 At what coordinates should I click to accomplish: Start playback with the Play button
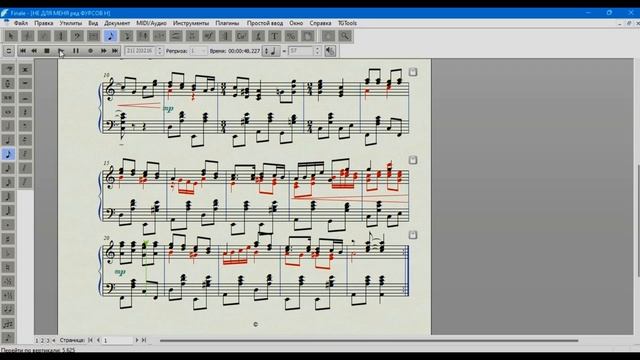[x=61, y=51]
